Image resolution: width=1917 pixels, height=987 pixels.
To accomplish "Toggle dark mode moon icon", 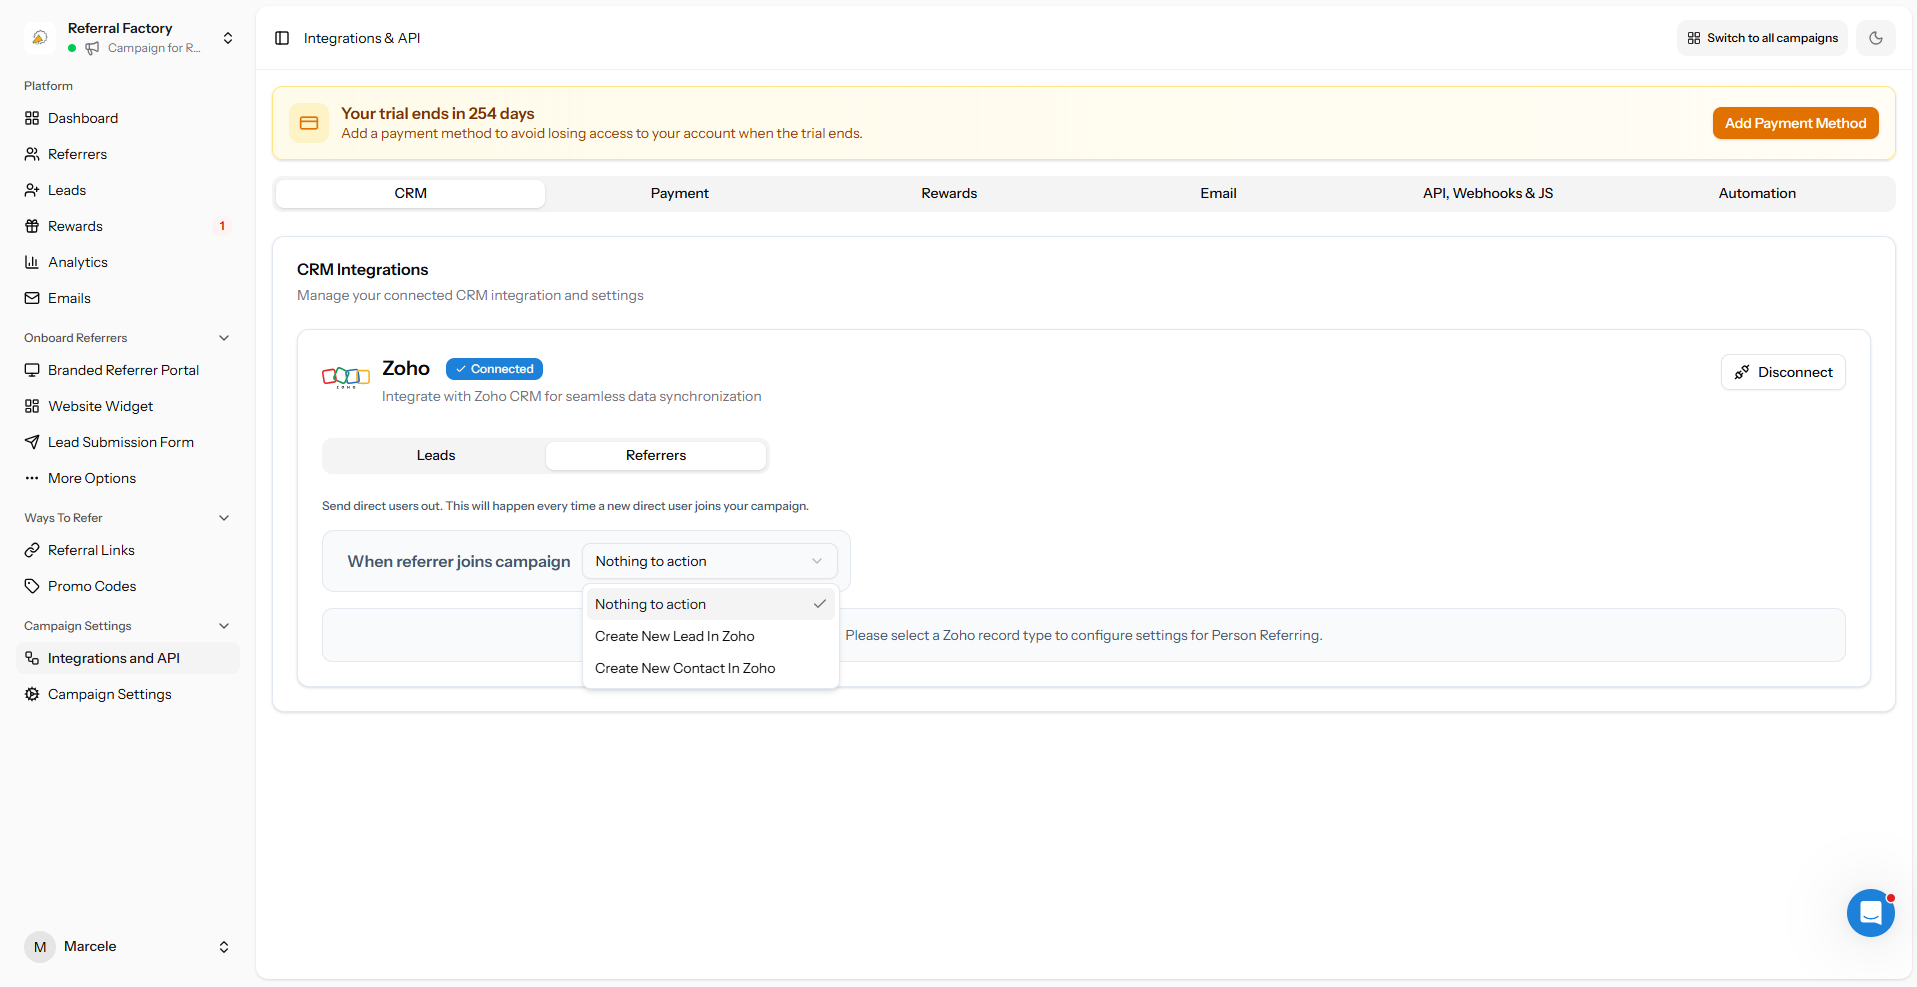I will (x=1876, y=38).
